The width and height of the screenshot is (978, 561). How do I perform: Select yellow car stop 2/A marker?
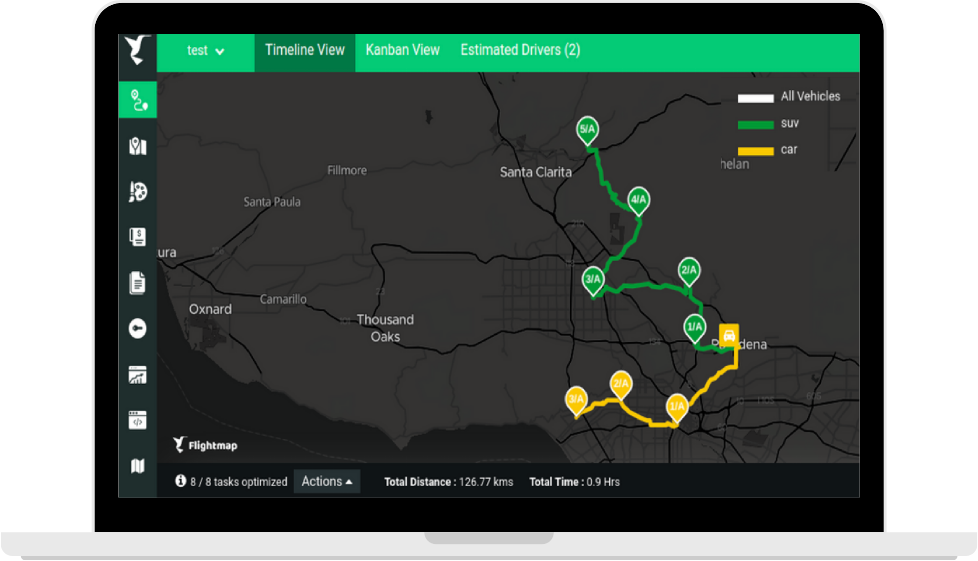[x=621, y=384]
